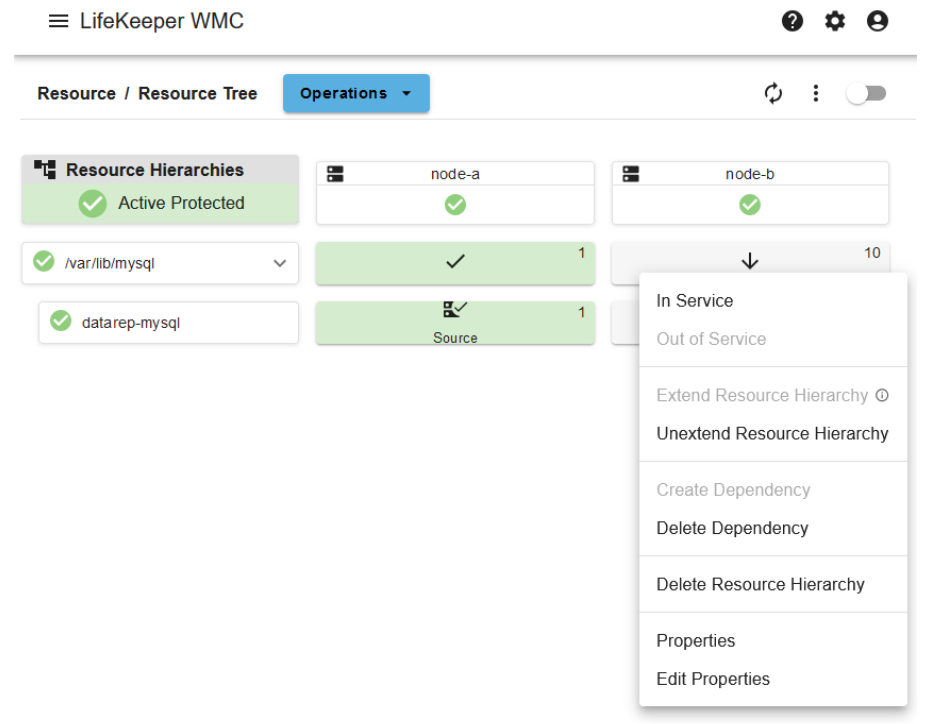Image resolution: width=927 pixels, height=724 pixels.
Task: Click Delete Resource Hierarchy option
Action: (x=760, y=585)
